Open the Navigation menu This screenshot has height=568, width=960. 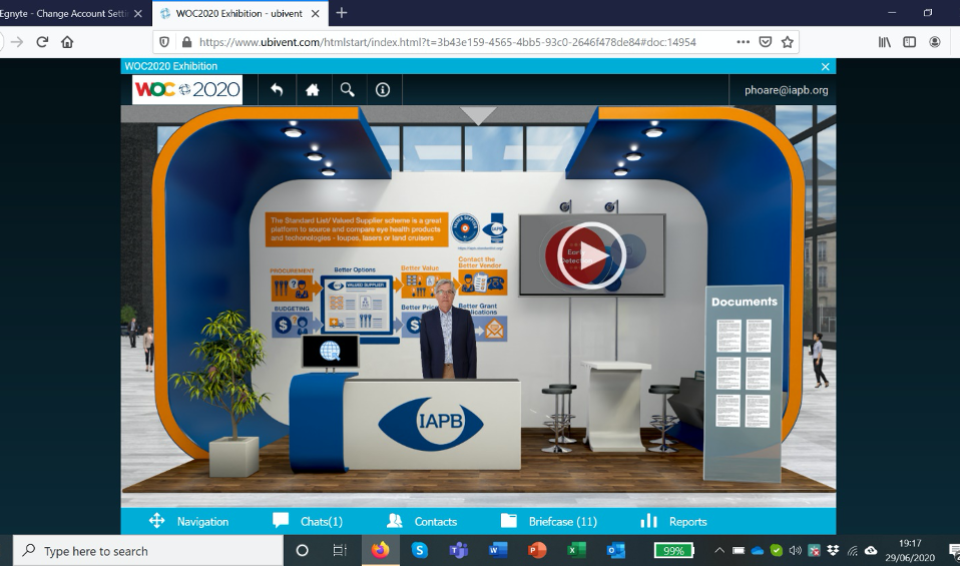189,521
